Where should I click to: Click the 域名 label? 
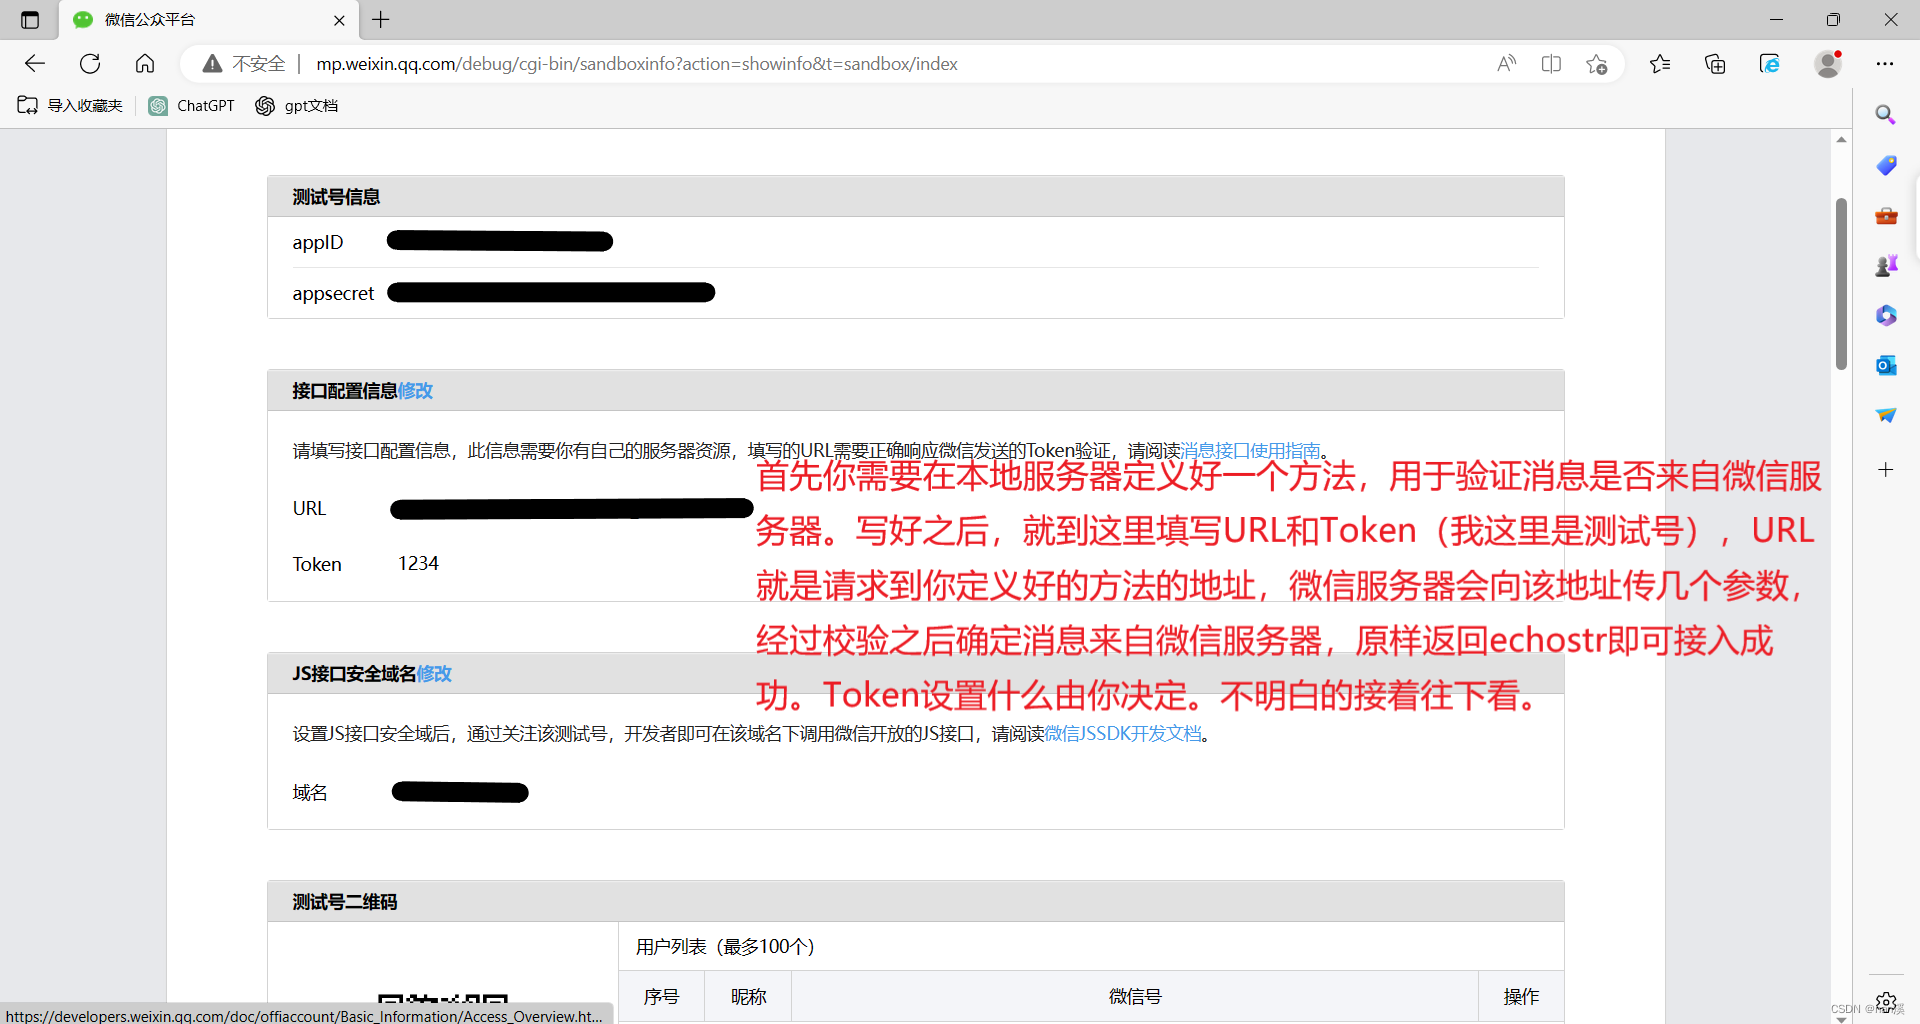point(310,793)
